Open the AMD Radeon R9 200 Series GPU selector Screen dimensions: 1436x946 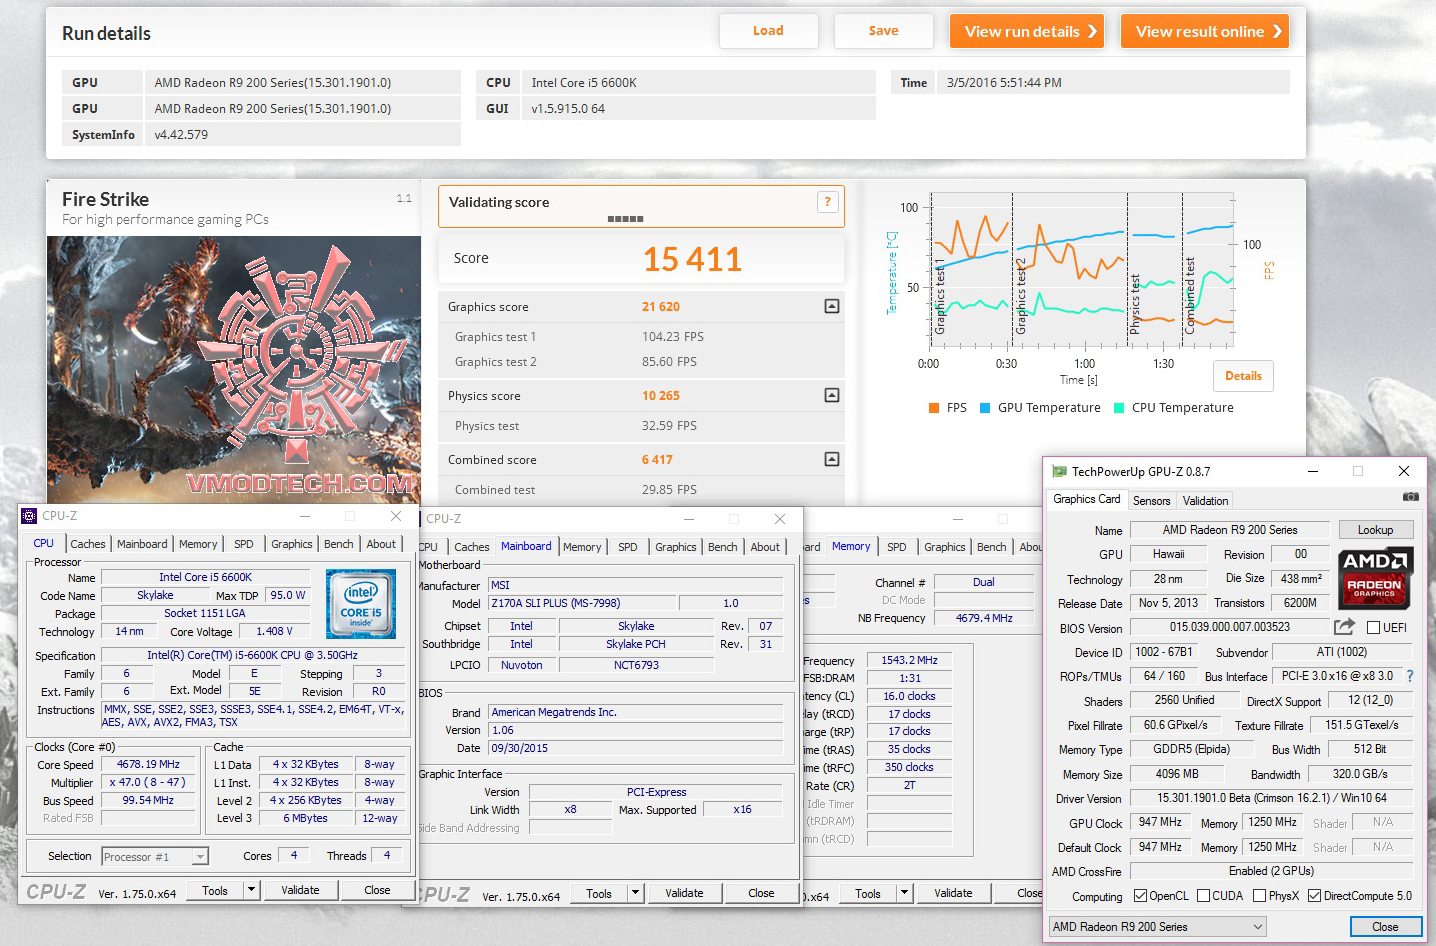point(1157,927)
